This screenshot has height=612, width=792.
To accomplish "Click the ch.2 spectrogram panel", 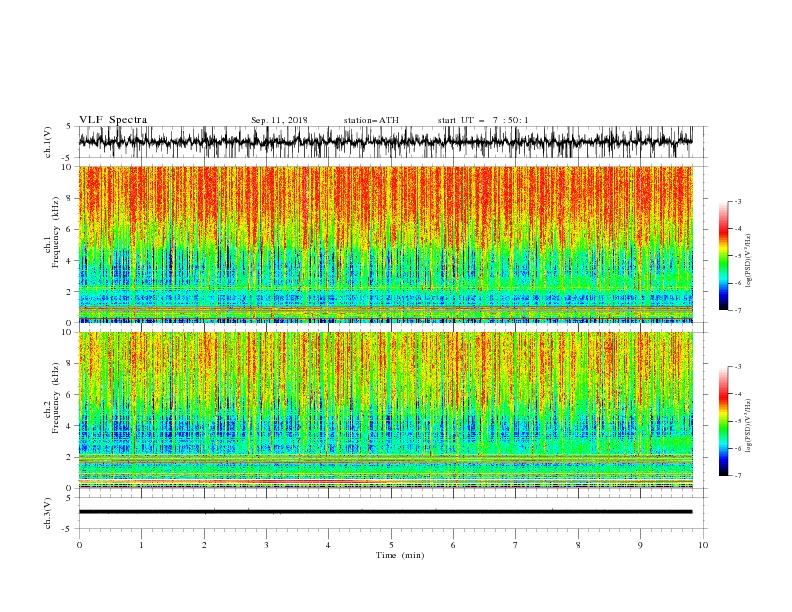I will click(x=385, y=410).
